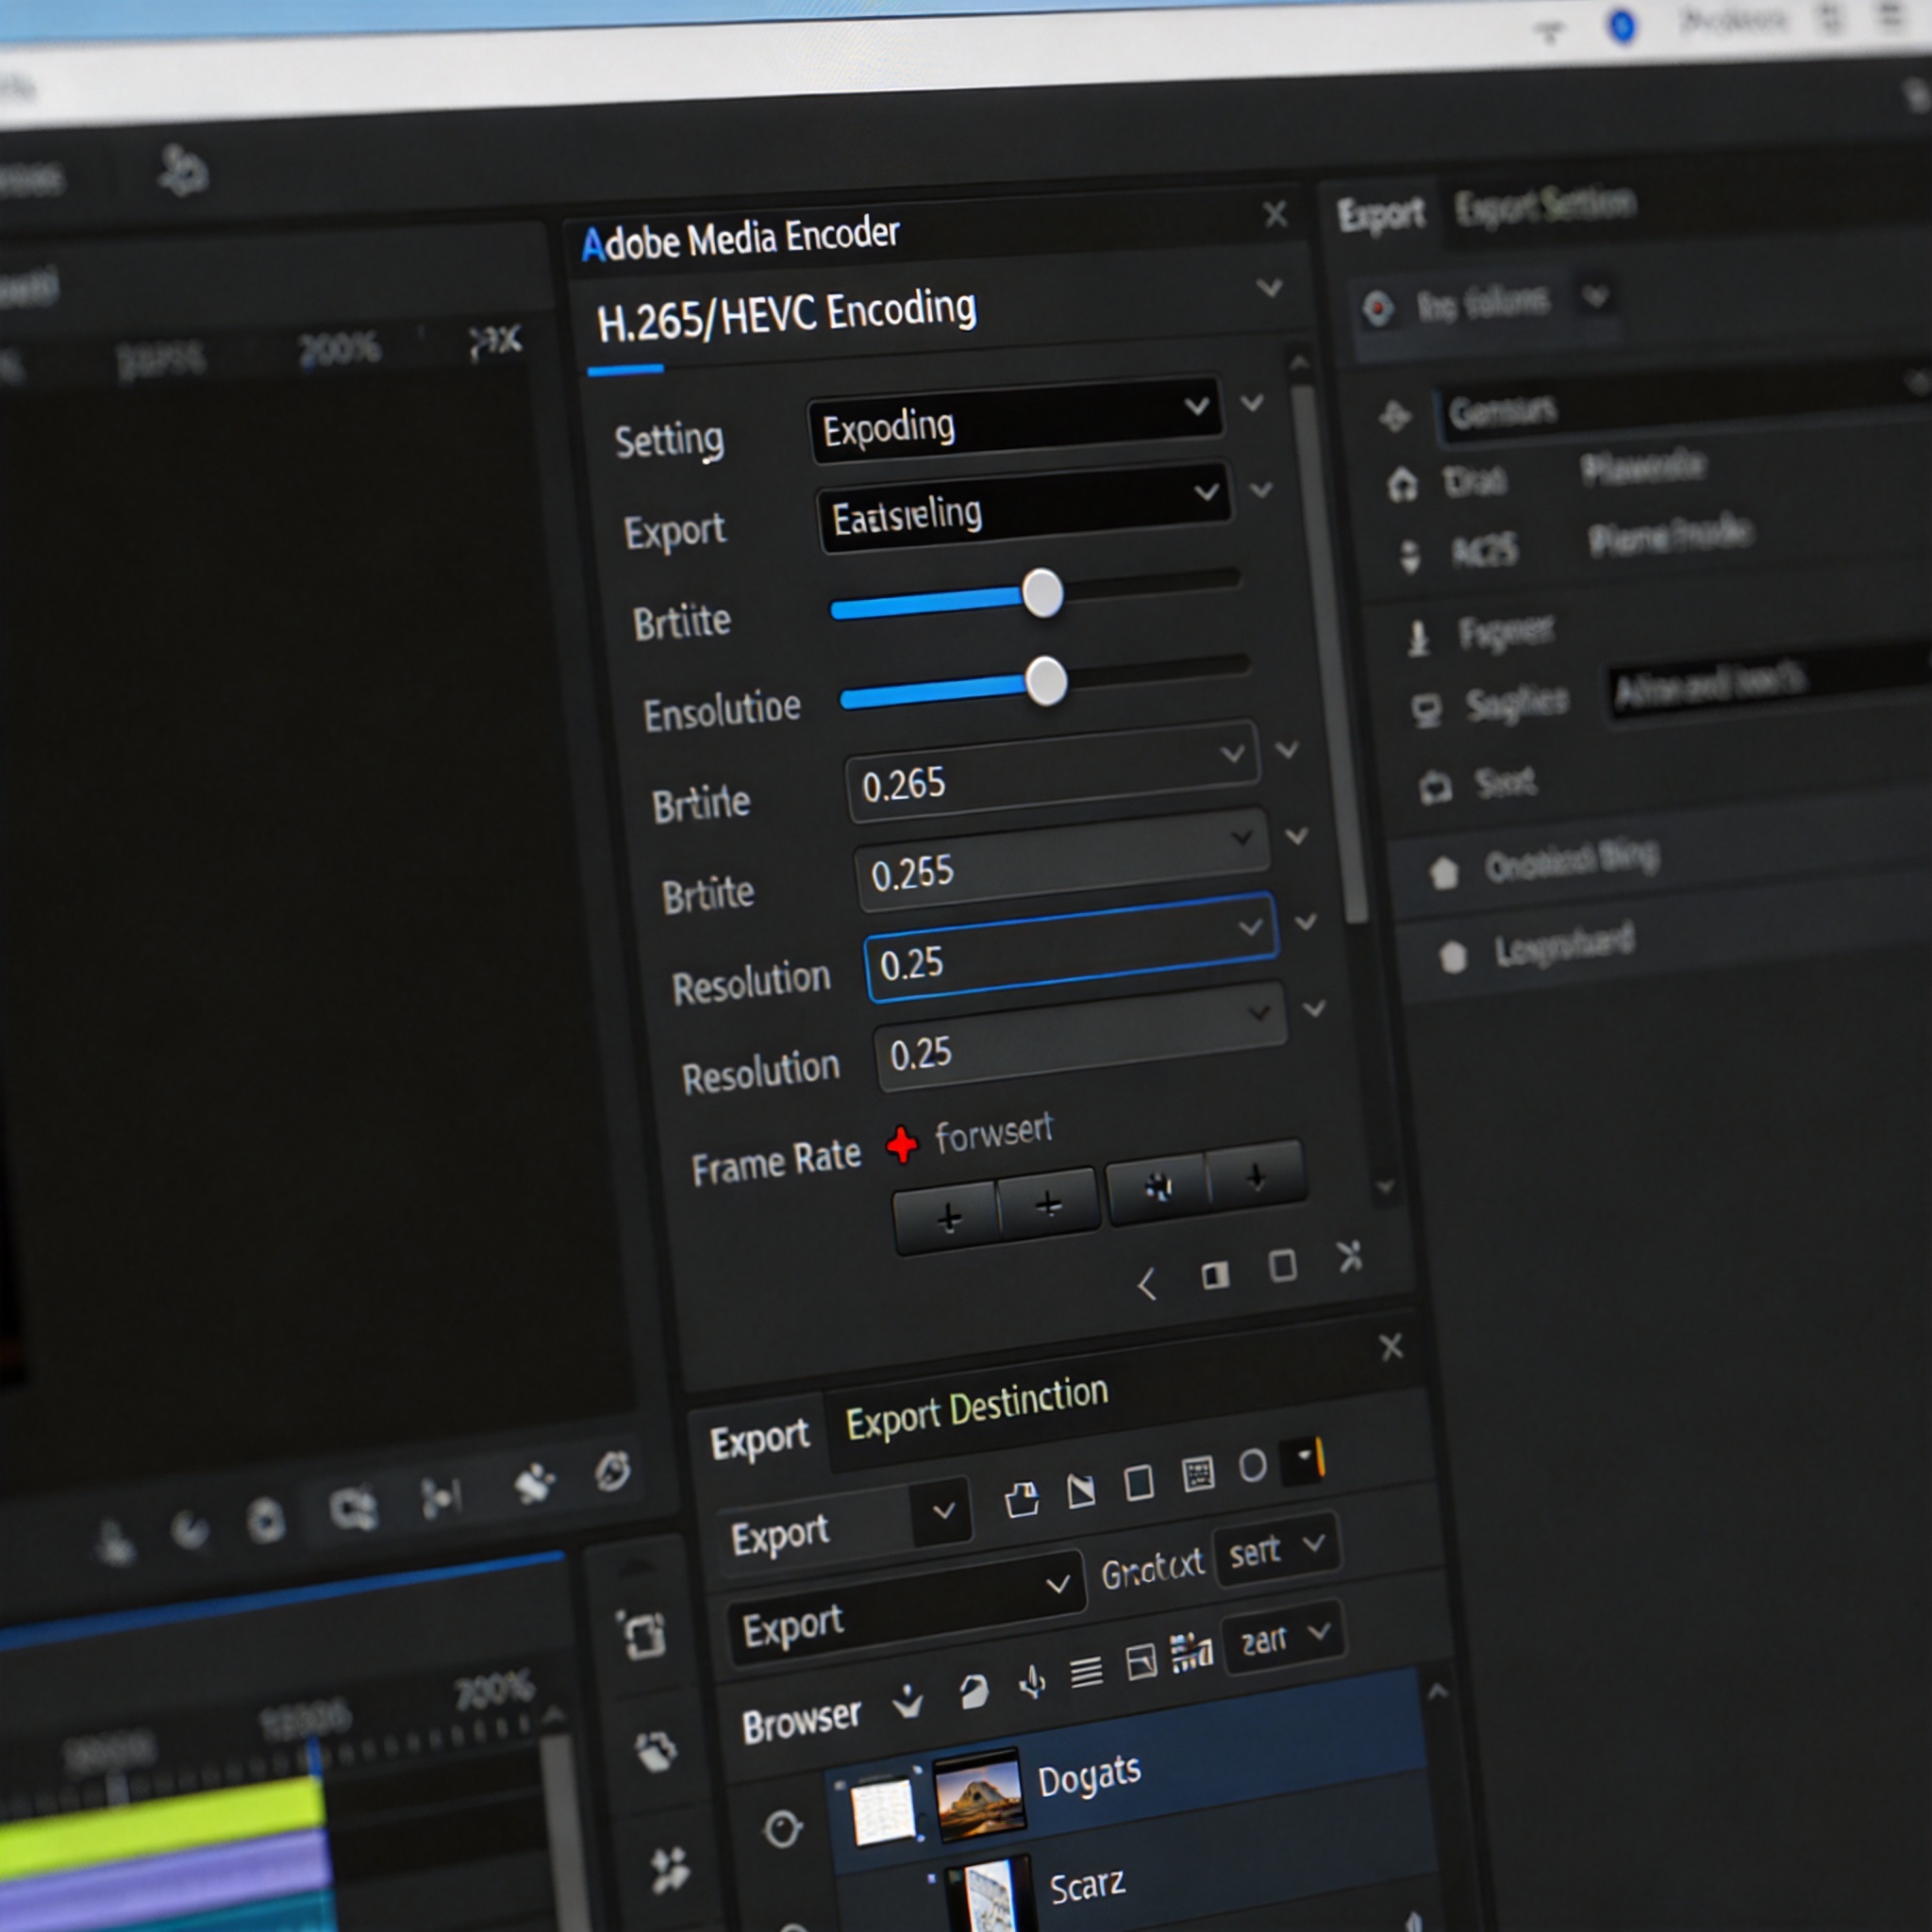Screen dimensions: 1932x1932
Task: Adjust the Ensolutioe slider handle
Action: tap(1046, 681)
